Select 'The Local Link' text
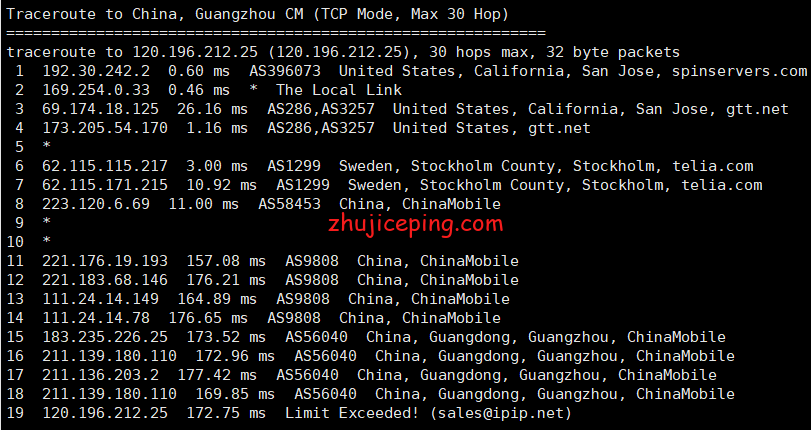The height and width of the screenshot is (430, 811). click(x=339, y=90)
